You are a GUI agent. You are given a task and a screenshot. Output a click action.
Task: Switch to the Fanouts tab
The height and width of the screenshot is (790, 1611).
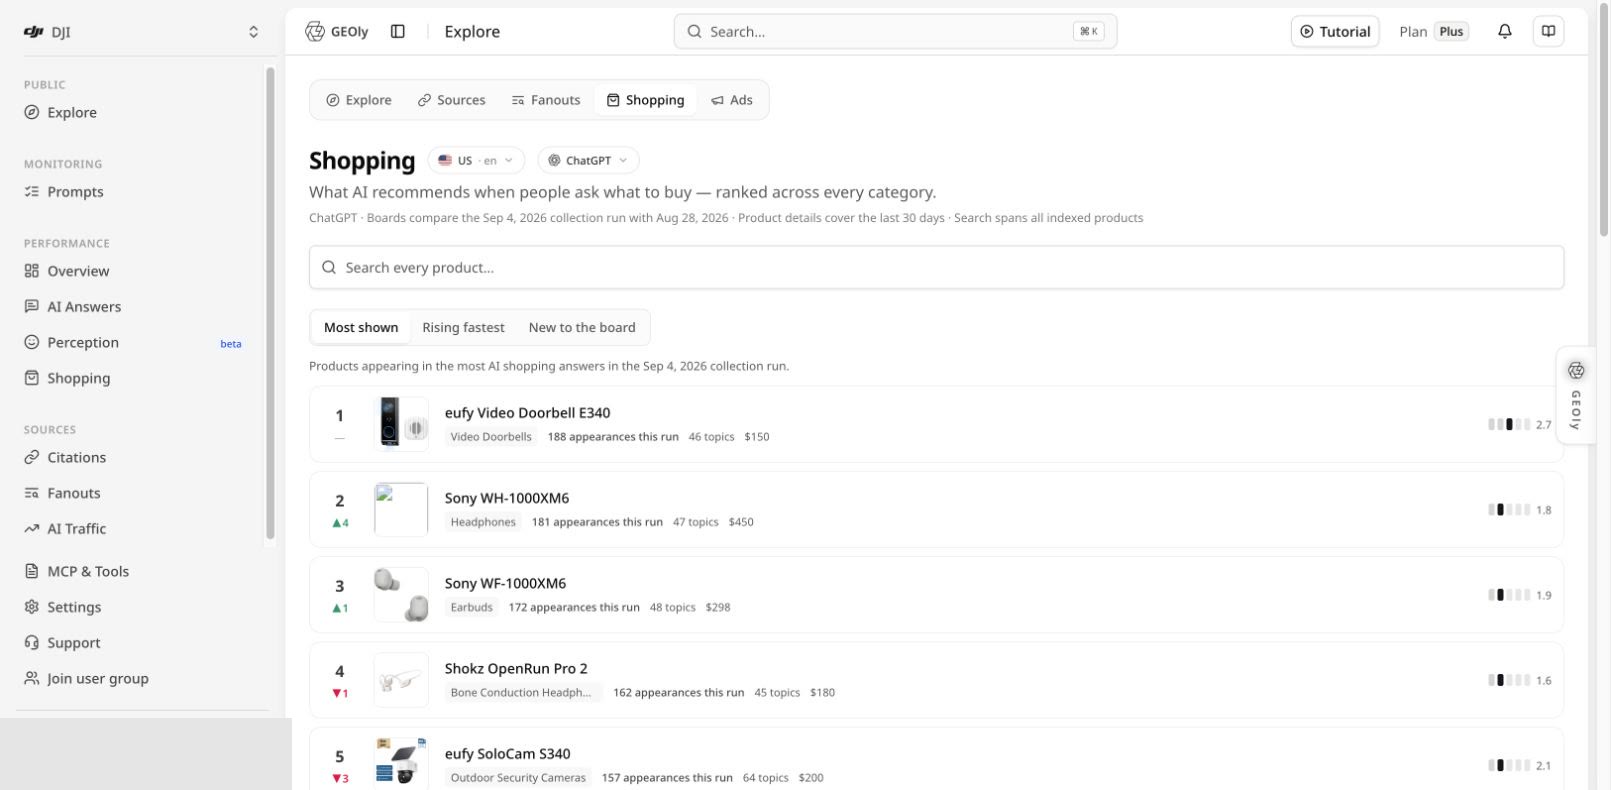pyautogui.click(x=546, y=100)
